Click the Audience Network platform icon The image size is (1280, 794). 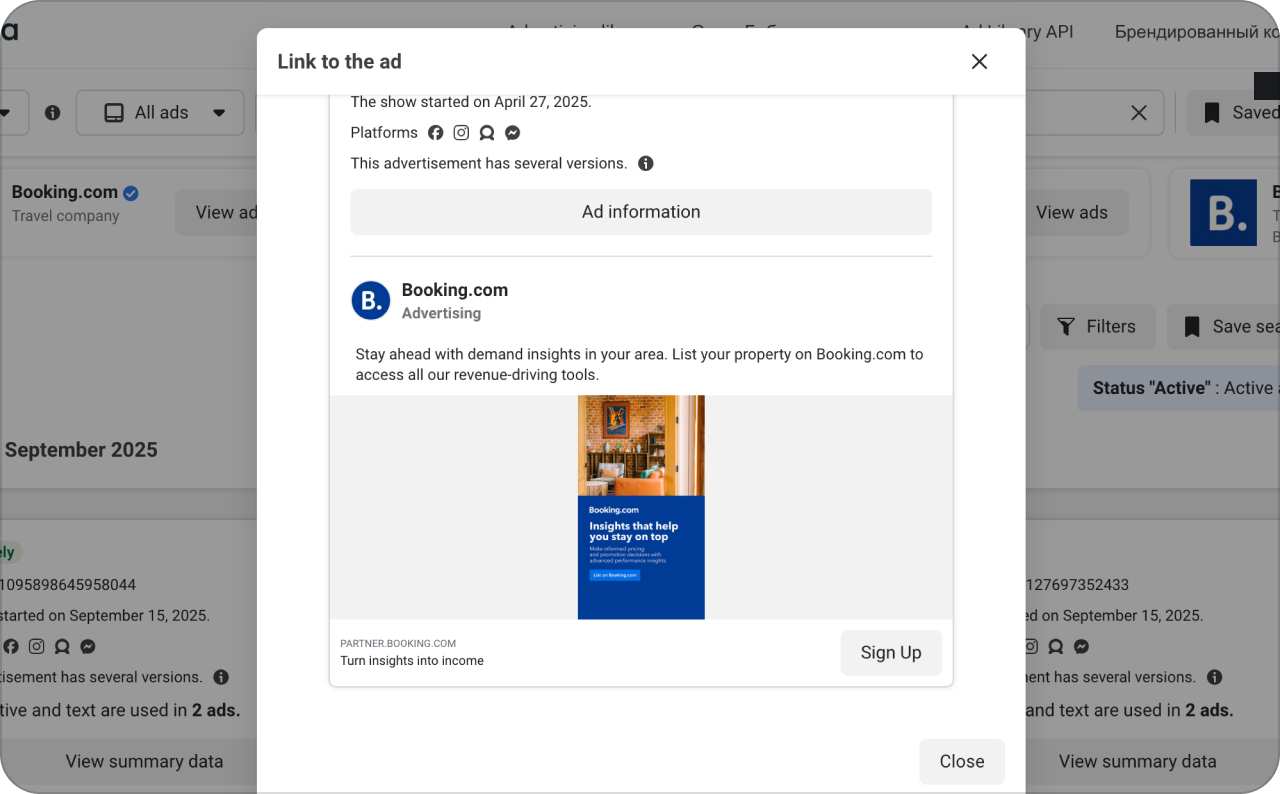pos(487,132)
